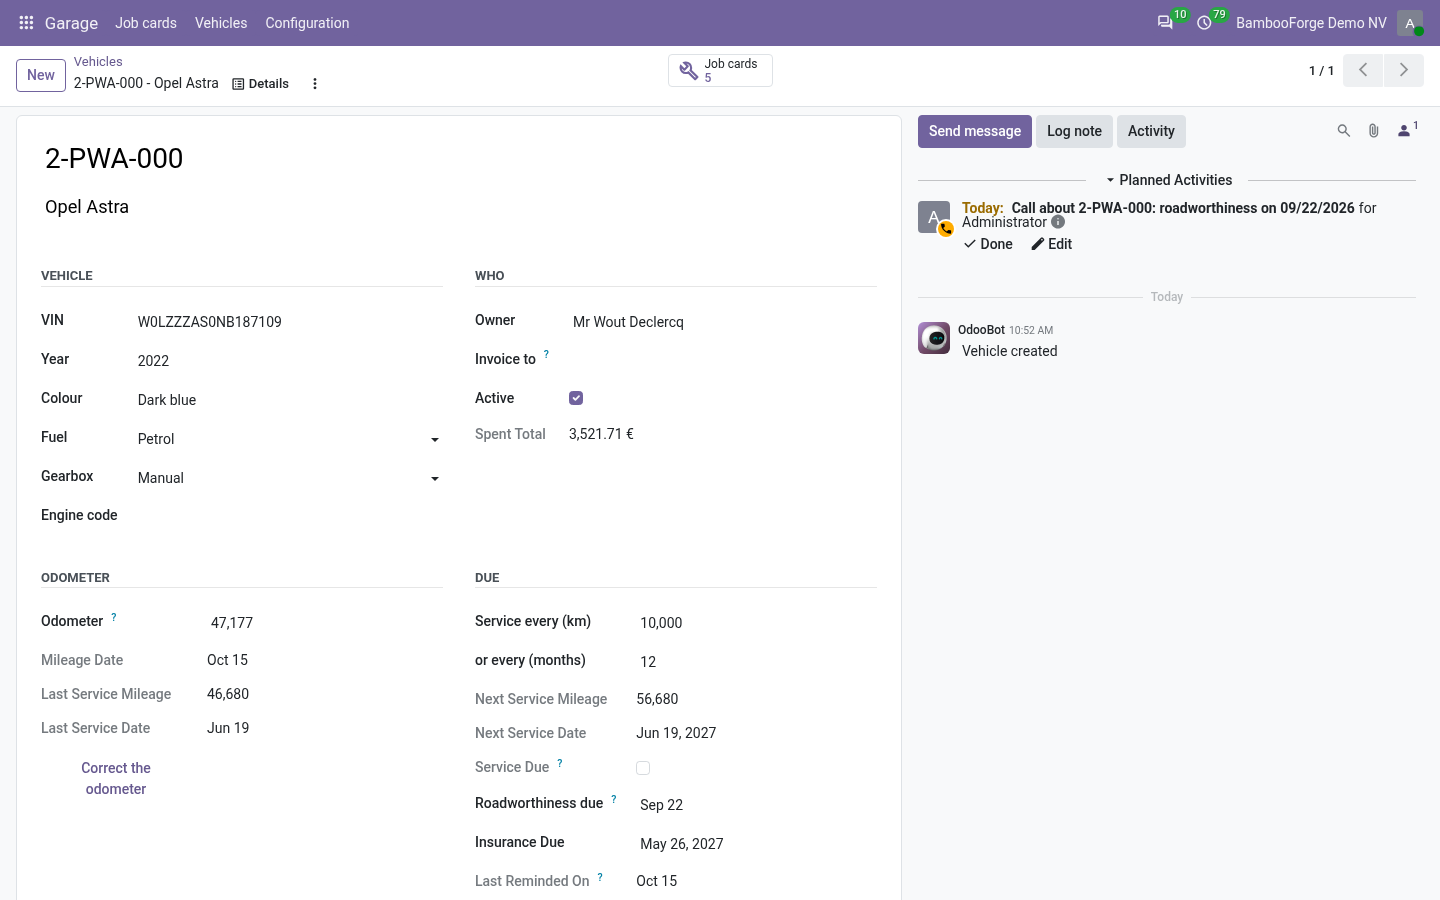This screenshot has width=1440, height=900.
Task: Show help tooltip for Invoice to
Action: pos(546,355)
